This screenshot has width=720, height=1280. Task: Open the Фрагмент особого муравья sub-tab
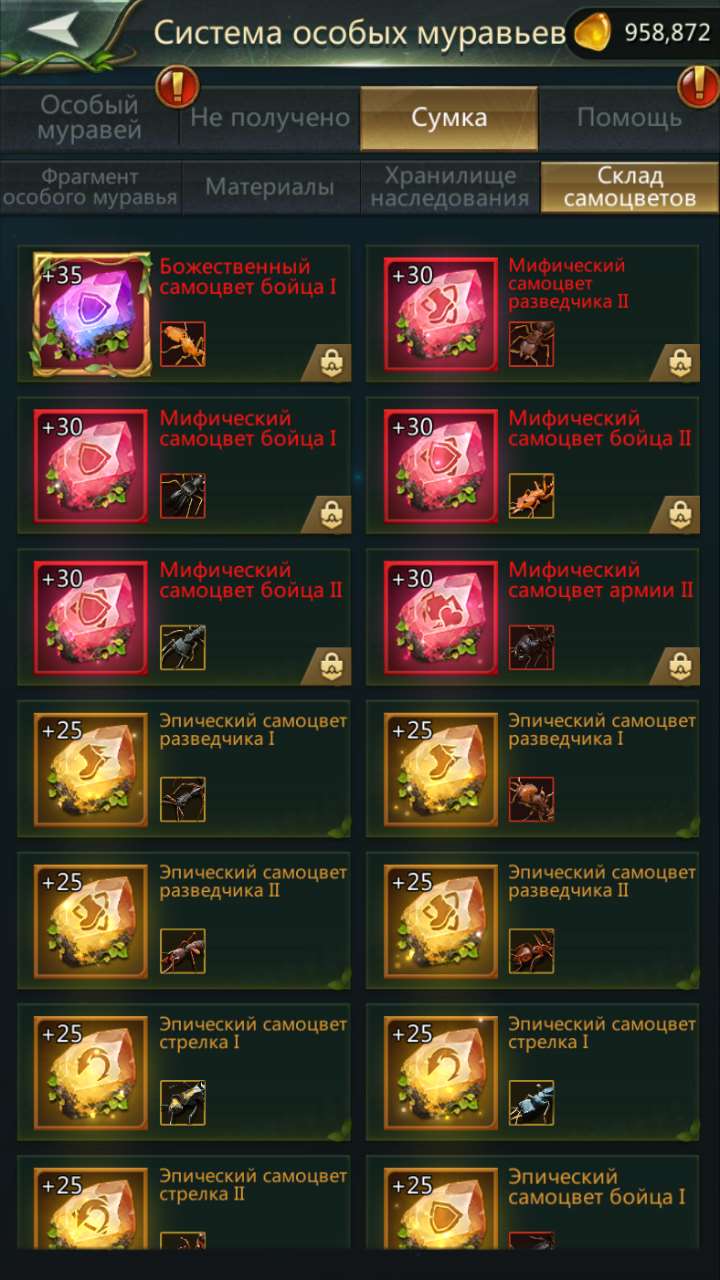90,187
